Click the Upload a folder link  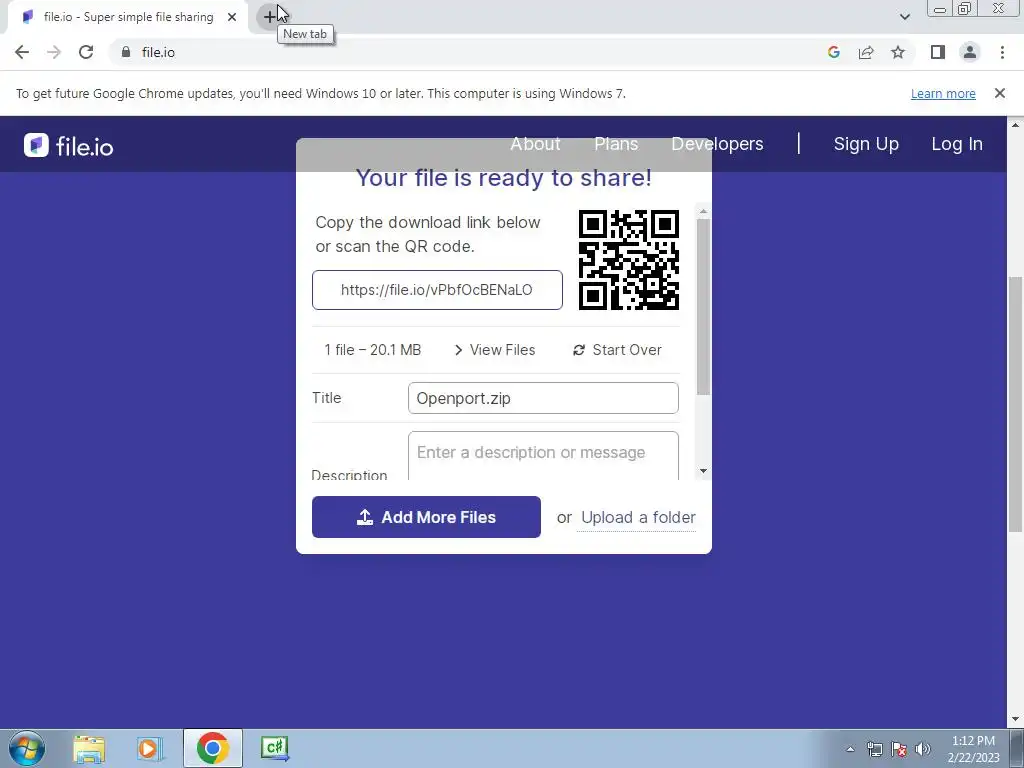[638, 517]
